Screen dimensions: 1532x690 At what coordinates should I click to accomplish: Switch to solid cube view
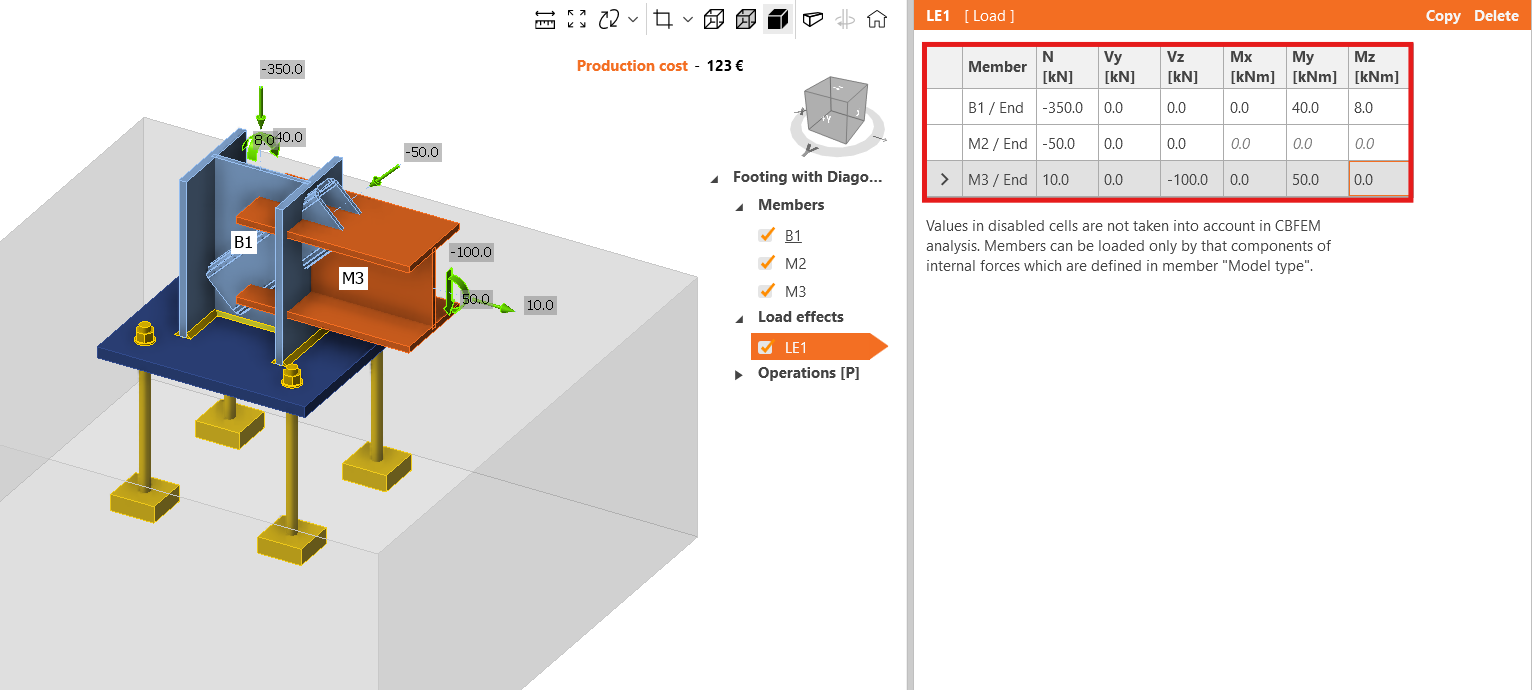[x=777, y=19]
